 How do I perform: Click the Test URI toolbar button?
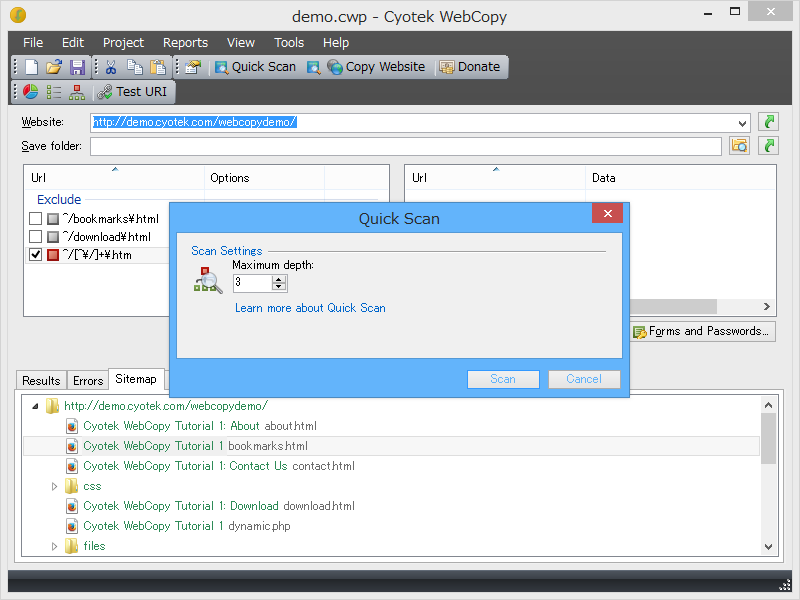click(132, 92)
